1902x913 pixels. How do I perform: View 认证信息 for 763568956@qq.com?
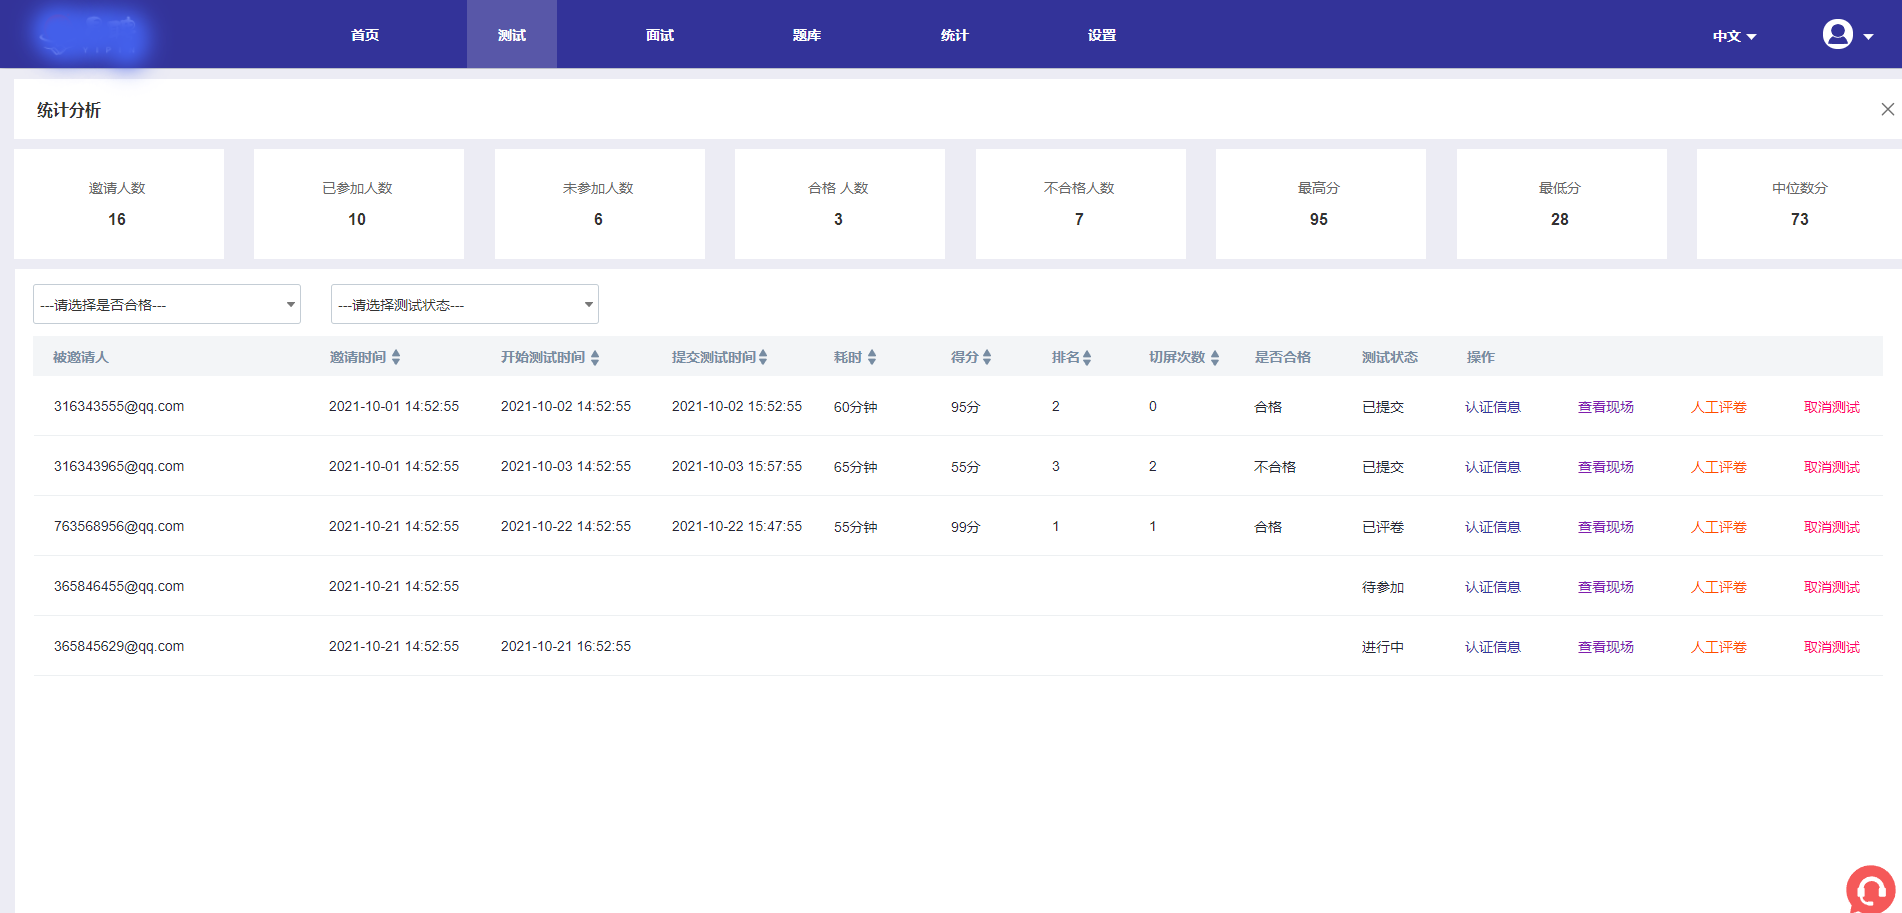click(x=1493, y=527)
